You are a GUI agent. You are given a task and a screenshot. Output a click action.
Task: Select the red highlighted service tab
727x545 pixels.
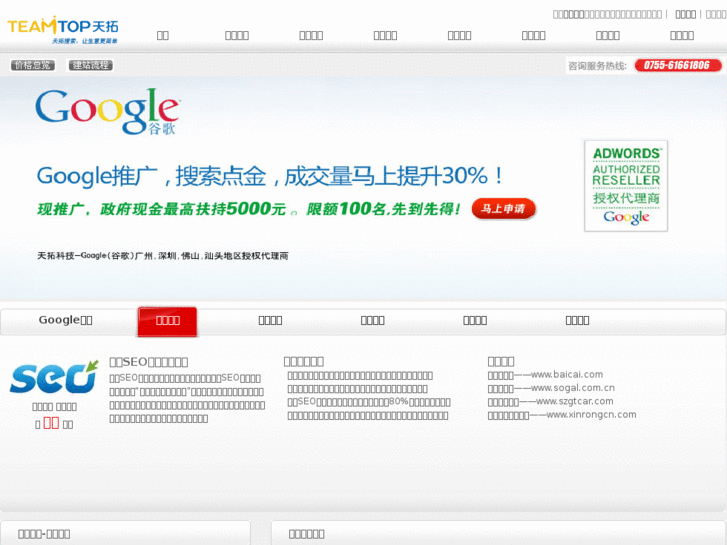point(167,321)
